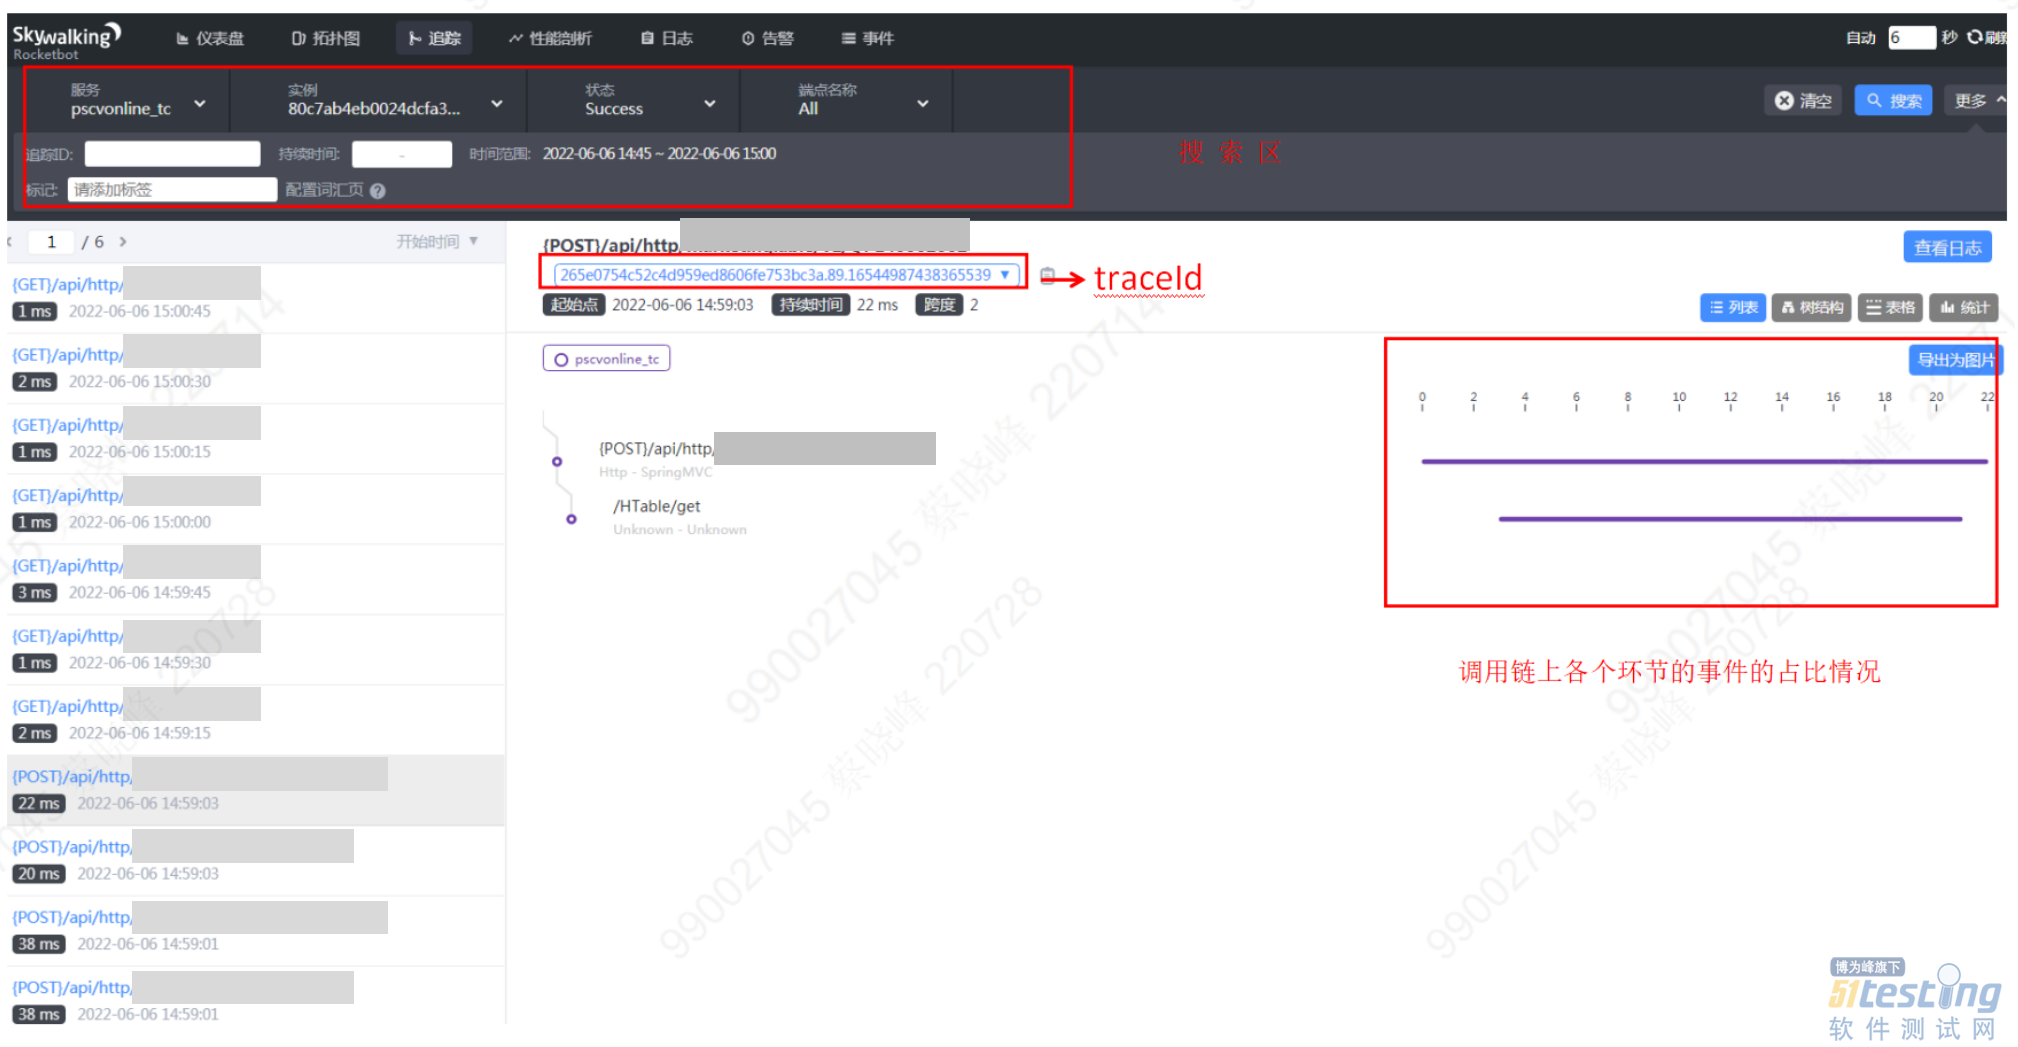Click the page number 1 field
The width and height of the screenshot is (2018, 1047).
click(x=51, y=242)
